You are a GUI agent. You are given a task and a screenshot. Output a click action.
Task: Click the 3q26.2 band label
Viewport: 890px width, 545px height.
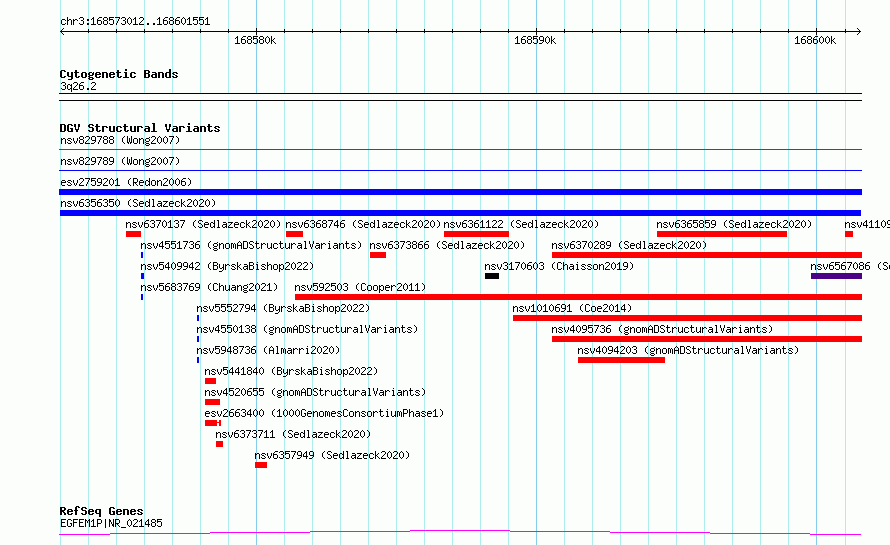pos(78,86)
